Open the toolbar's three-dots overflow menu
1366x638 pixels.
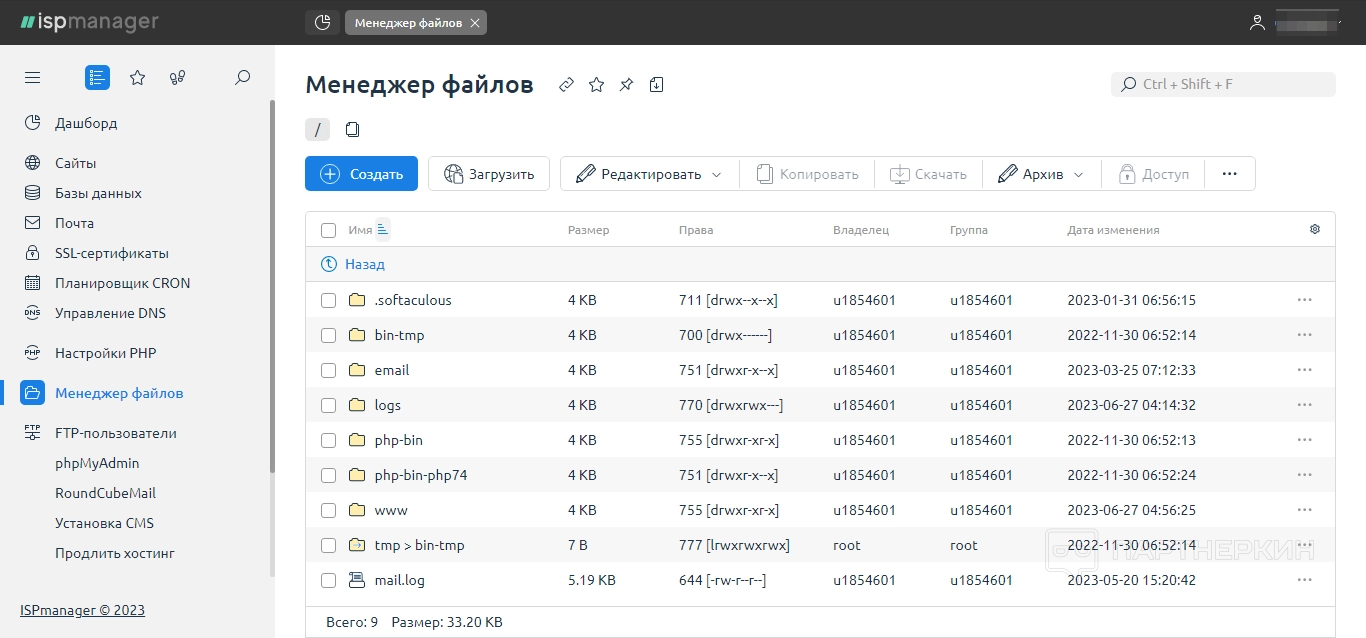coord(1230,174)
